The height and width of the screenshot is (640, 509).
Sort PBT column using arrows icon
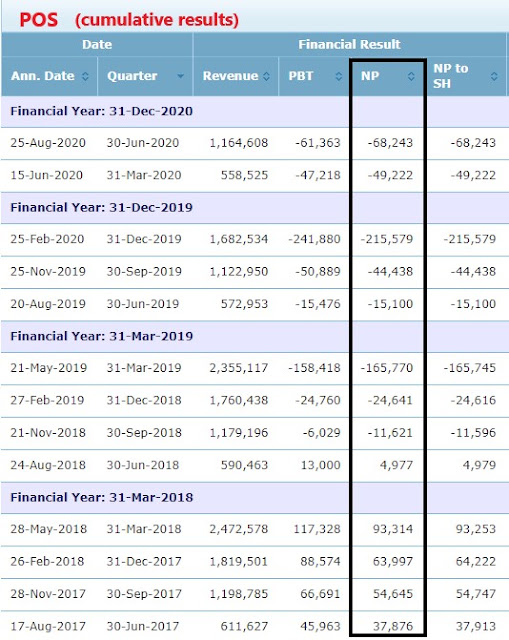[339, 76]
